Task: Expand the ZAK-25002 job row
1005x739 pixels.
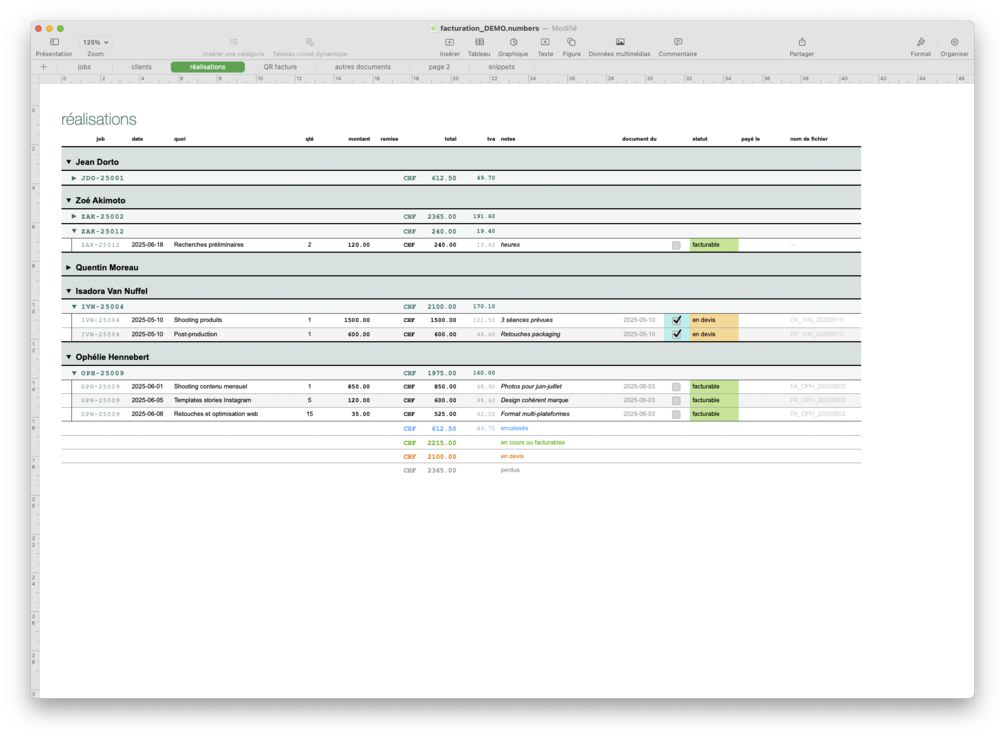Action: pos(74,217)
